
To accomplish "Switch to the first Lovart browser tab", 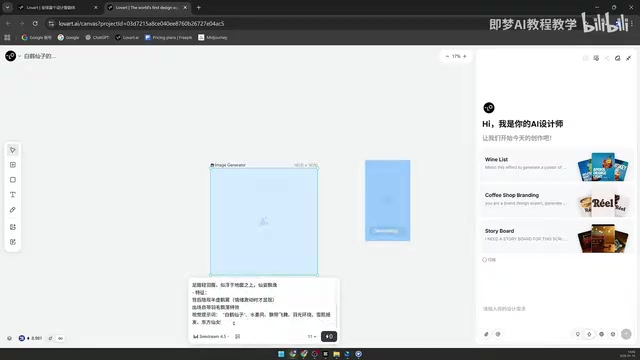I will click(x=58, y=7).
